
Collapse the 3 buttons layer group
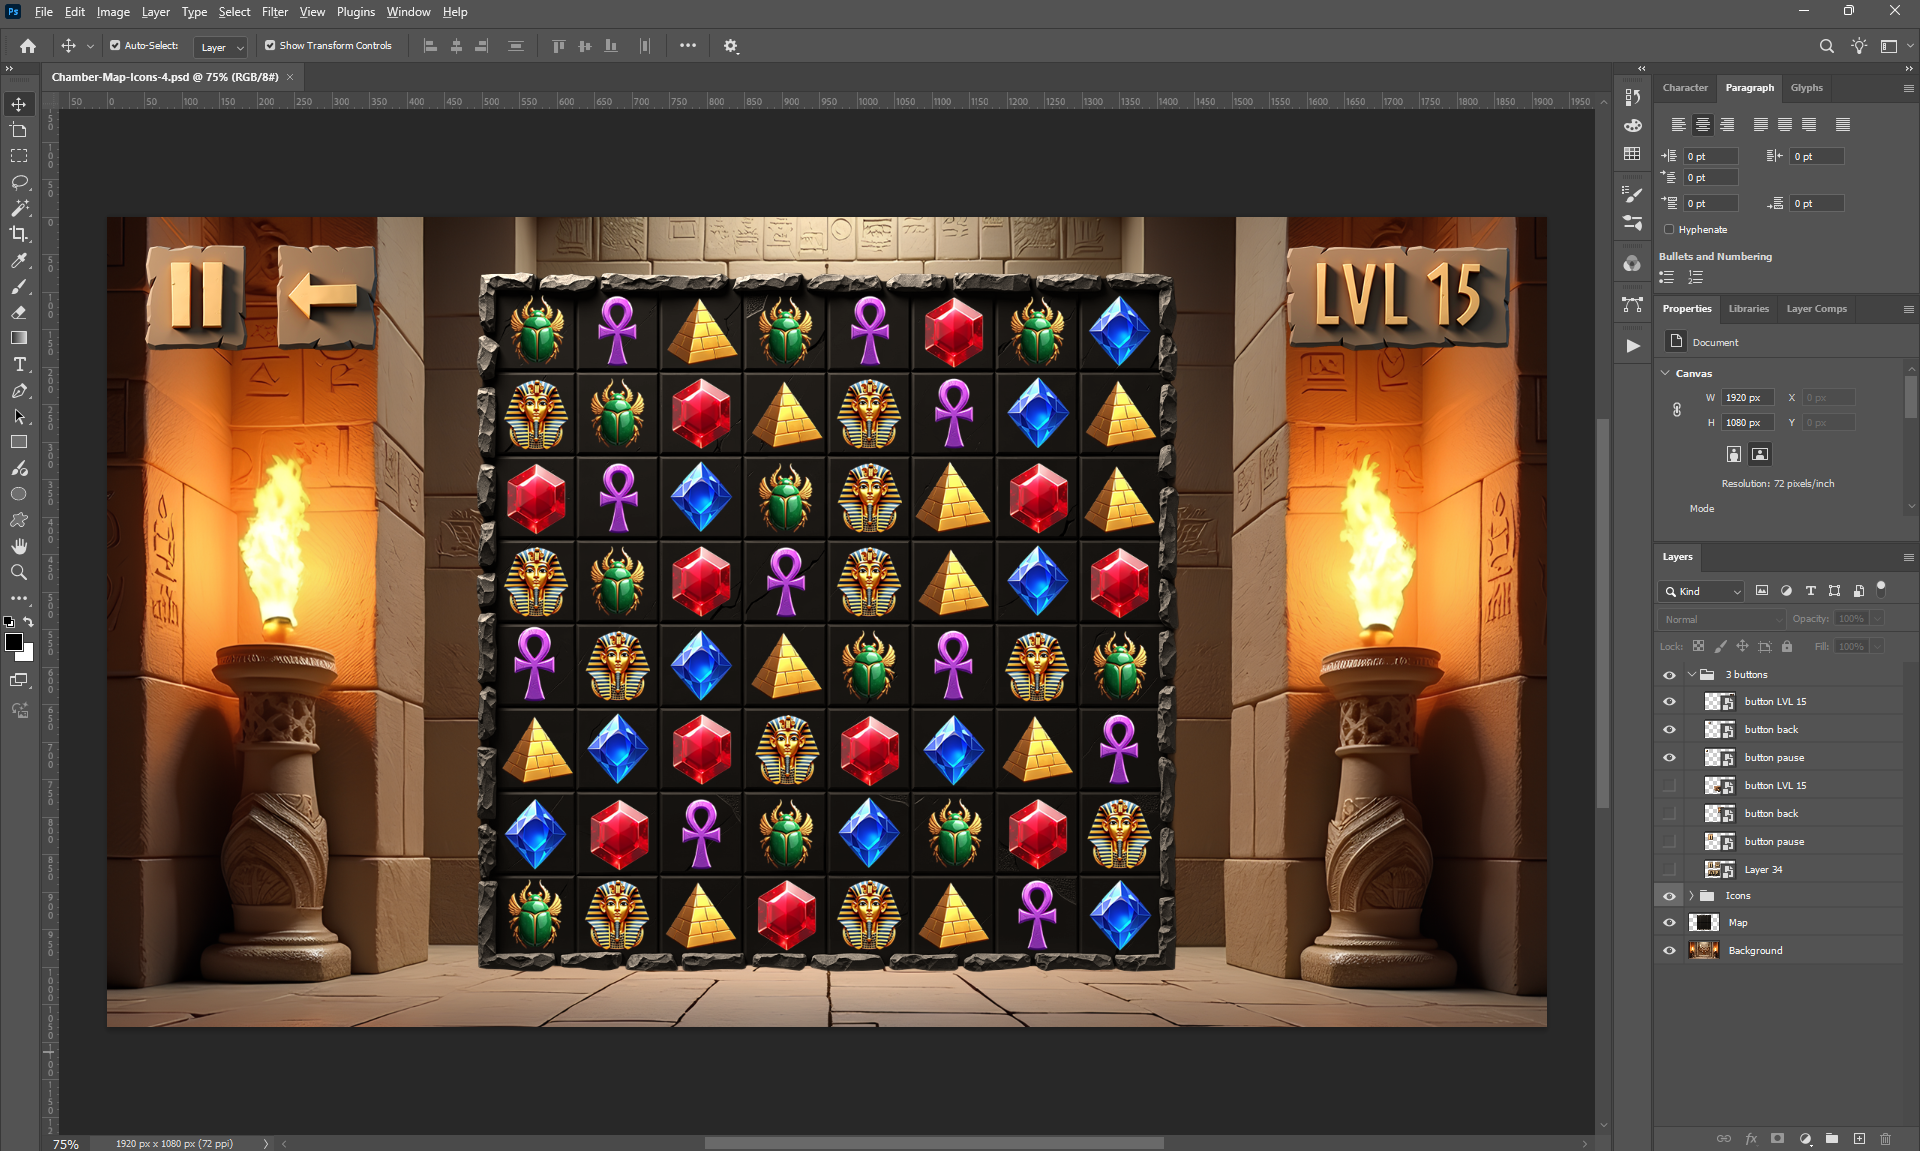point(1691,674)
